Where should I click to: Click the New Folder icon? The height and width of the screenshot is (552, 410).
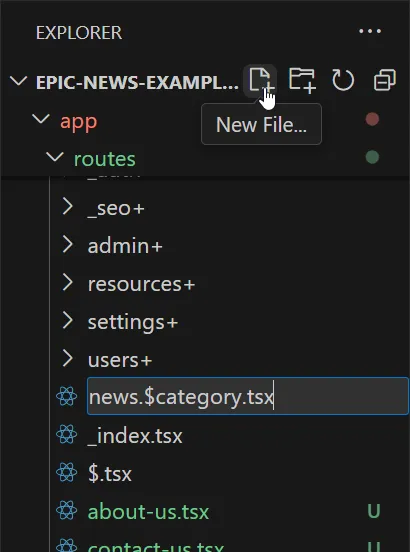(x=302, y=81)
